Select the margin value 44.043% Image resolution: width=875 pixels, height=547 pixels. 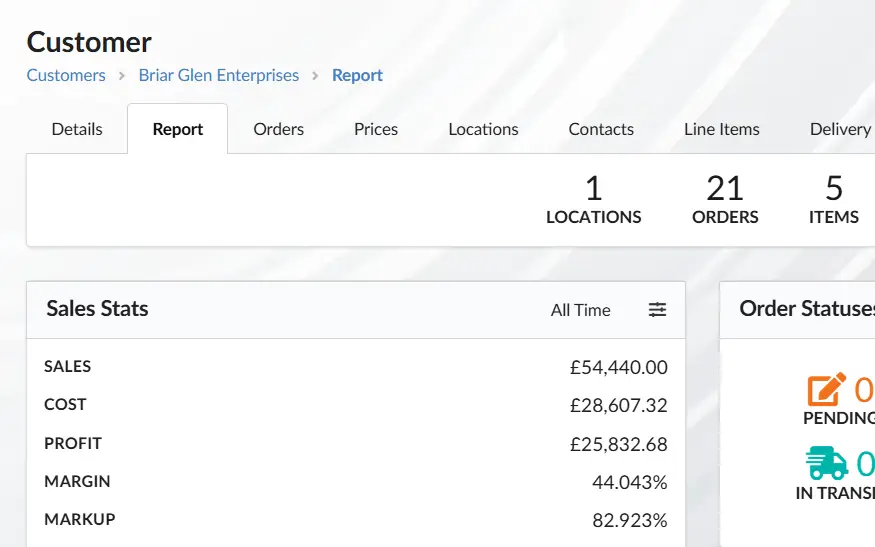[x=629, y=482]
